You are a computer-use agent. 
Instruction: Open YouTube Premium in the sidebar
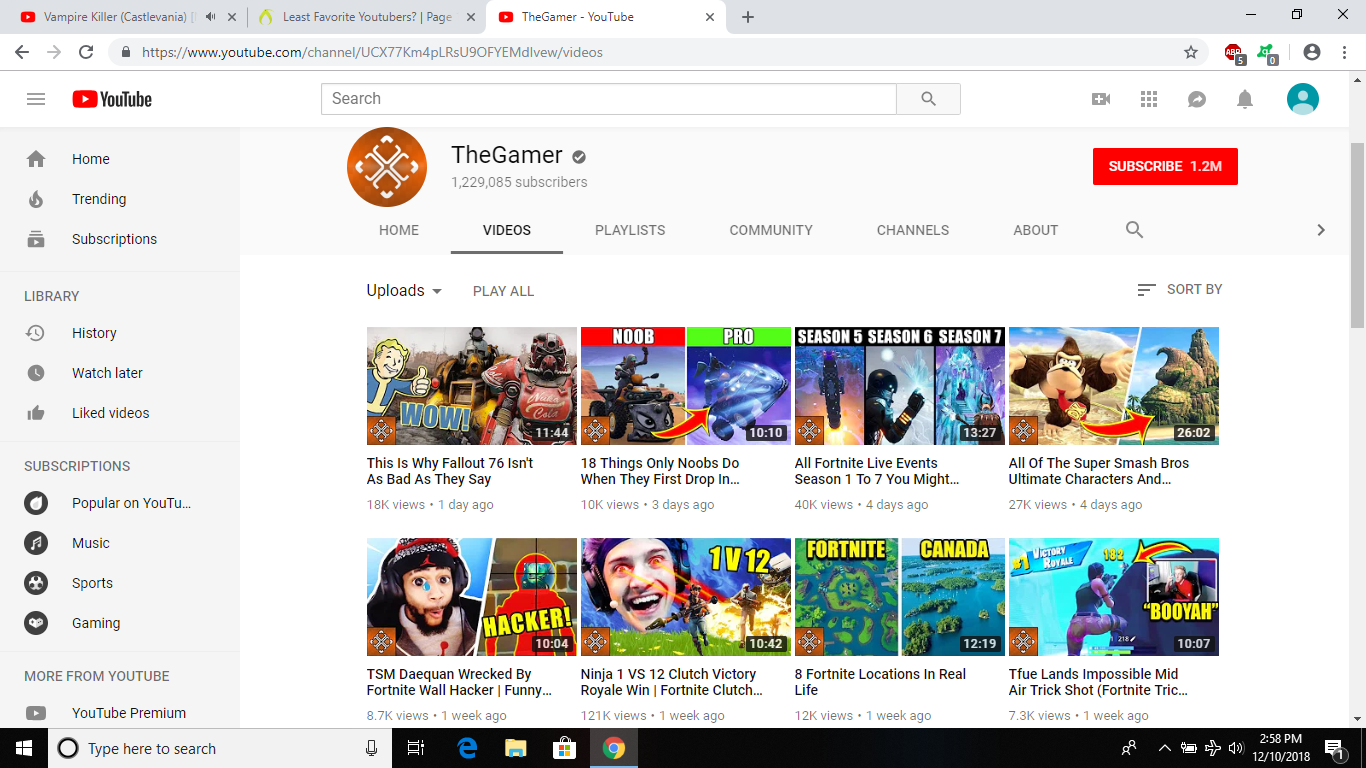(120, 713)
